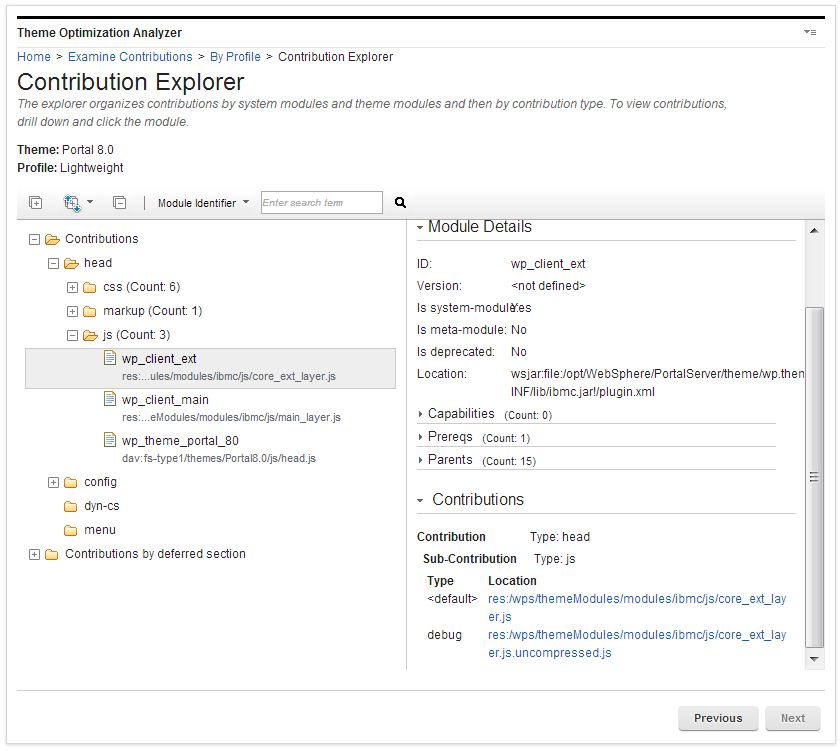Expand the css node showing Count 6
This screenshot has height=751, width=840.
click(x=71, y=286)
